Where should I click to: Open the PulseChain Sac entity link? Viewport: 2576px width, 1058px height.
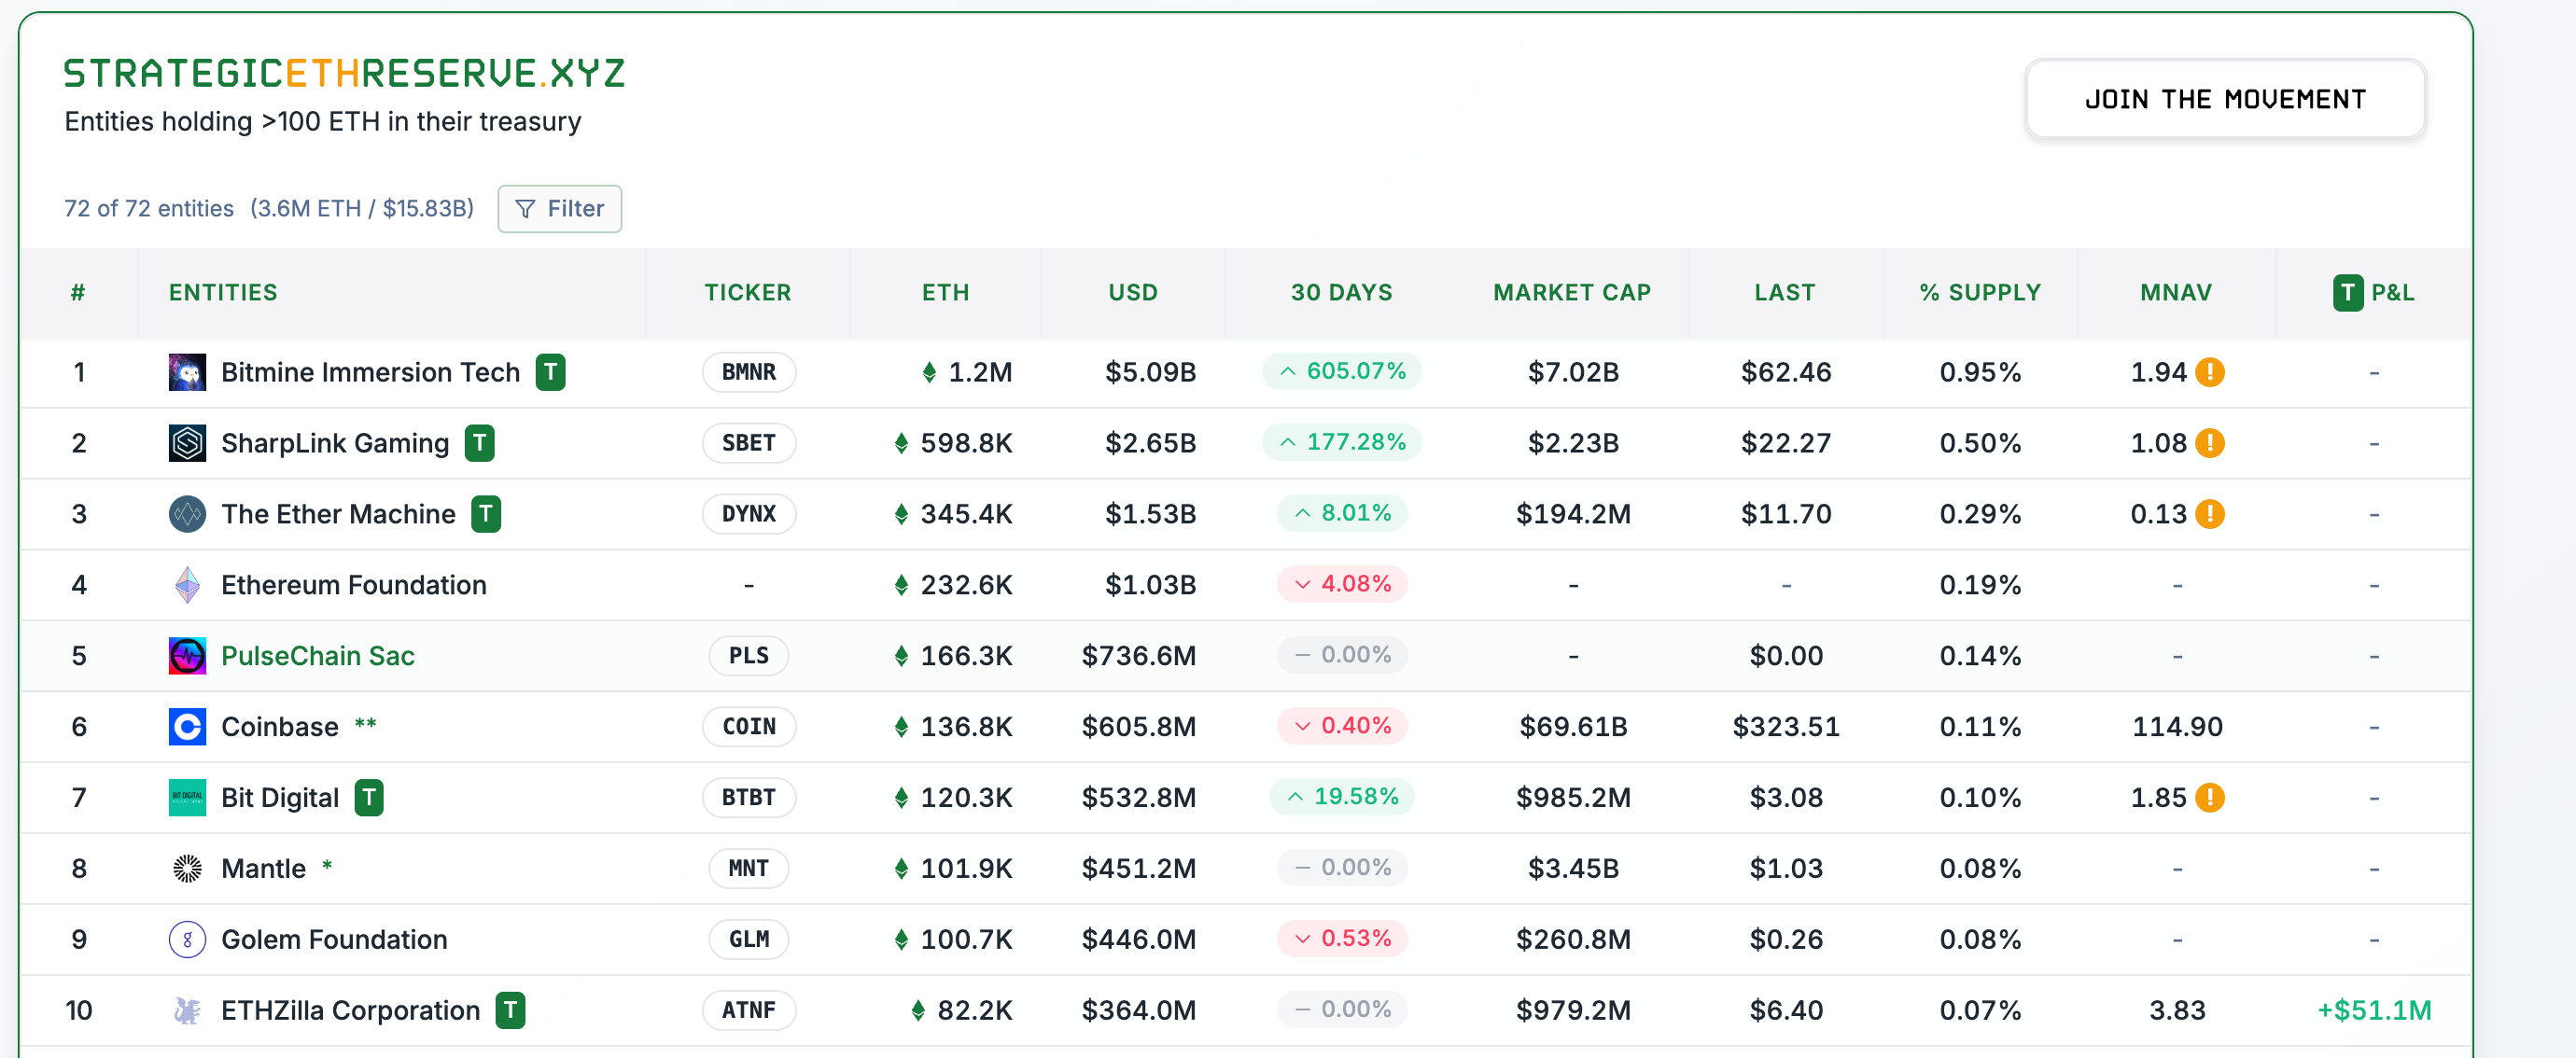coord(317,656)
